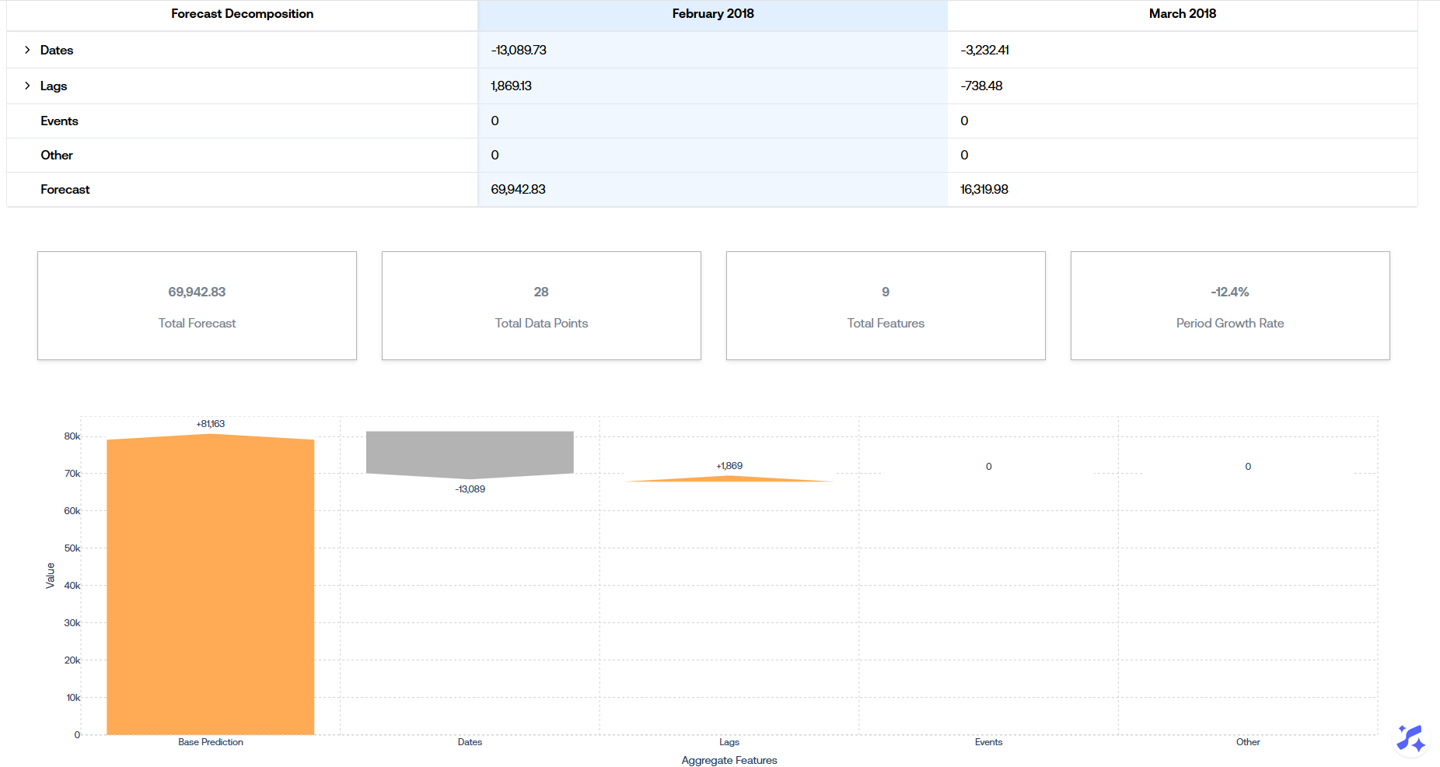Open the AI assistant sparkle icon
The height and width of the screenshot is (767, 1440).
[x=1410, y=739]
